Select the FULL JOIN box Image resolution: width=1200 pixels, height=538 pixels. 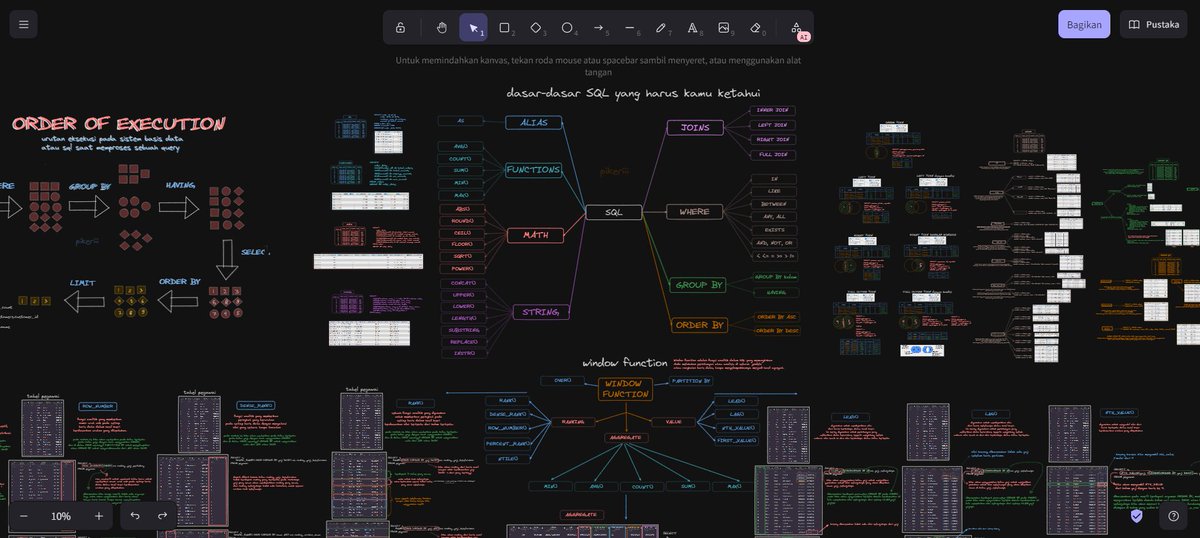[x=773, y=155]
